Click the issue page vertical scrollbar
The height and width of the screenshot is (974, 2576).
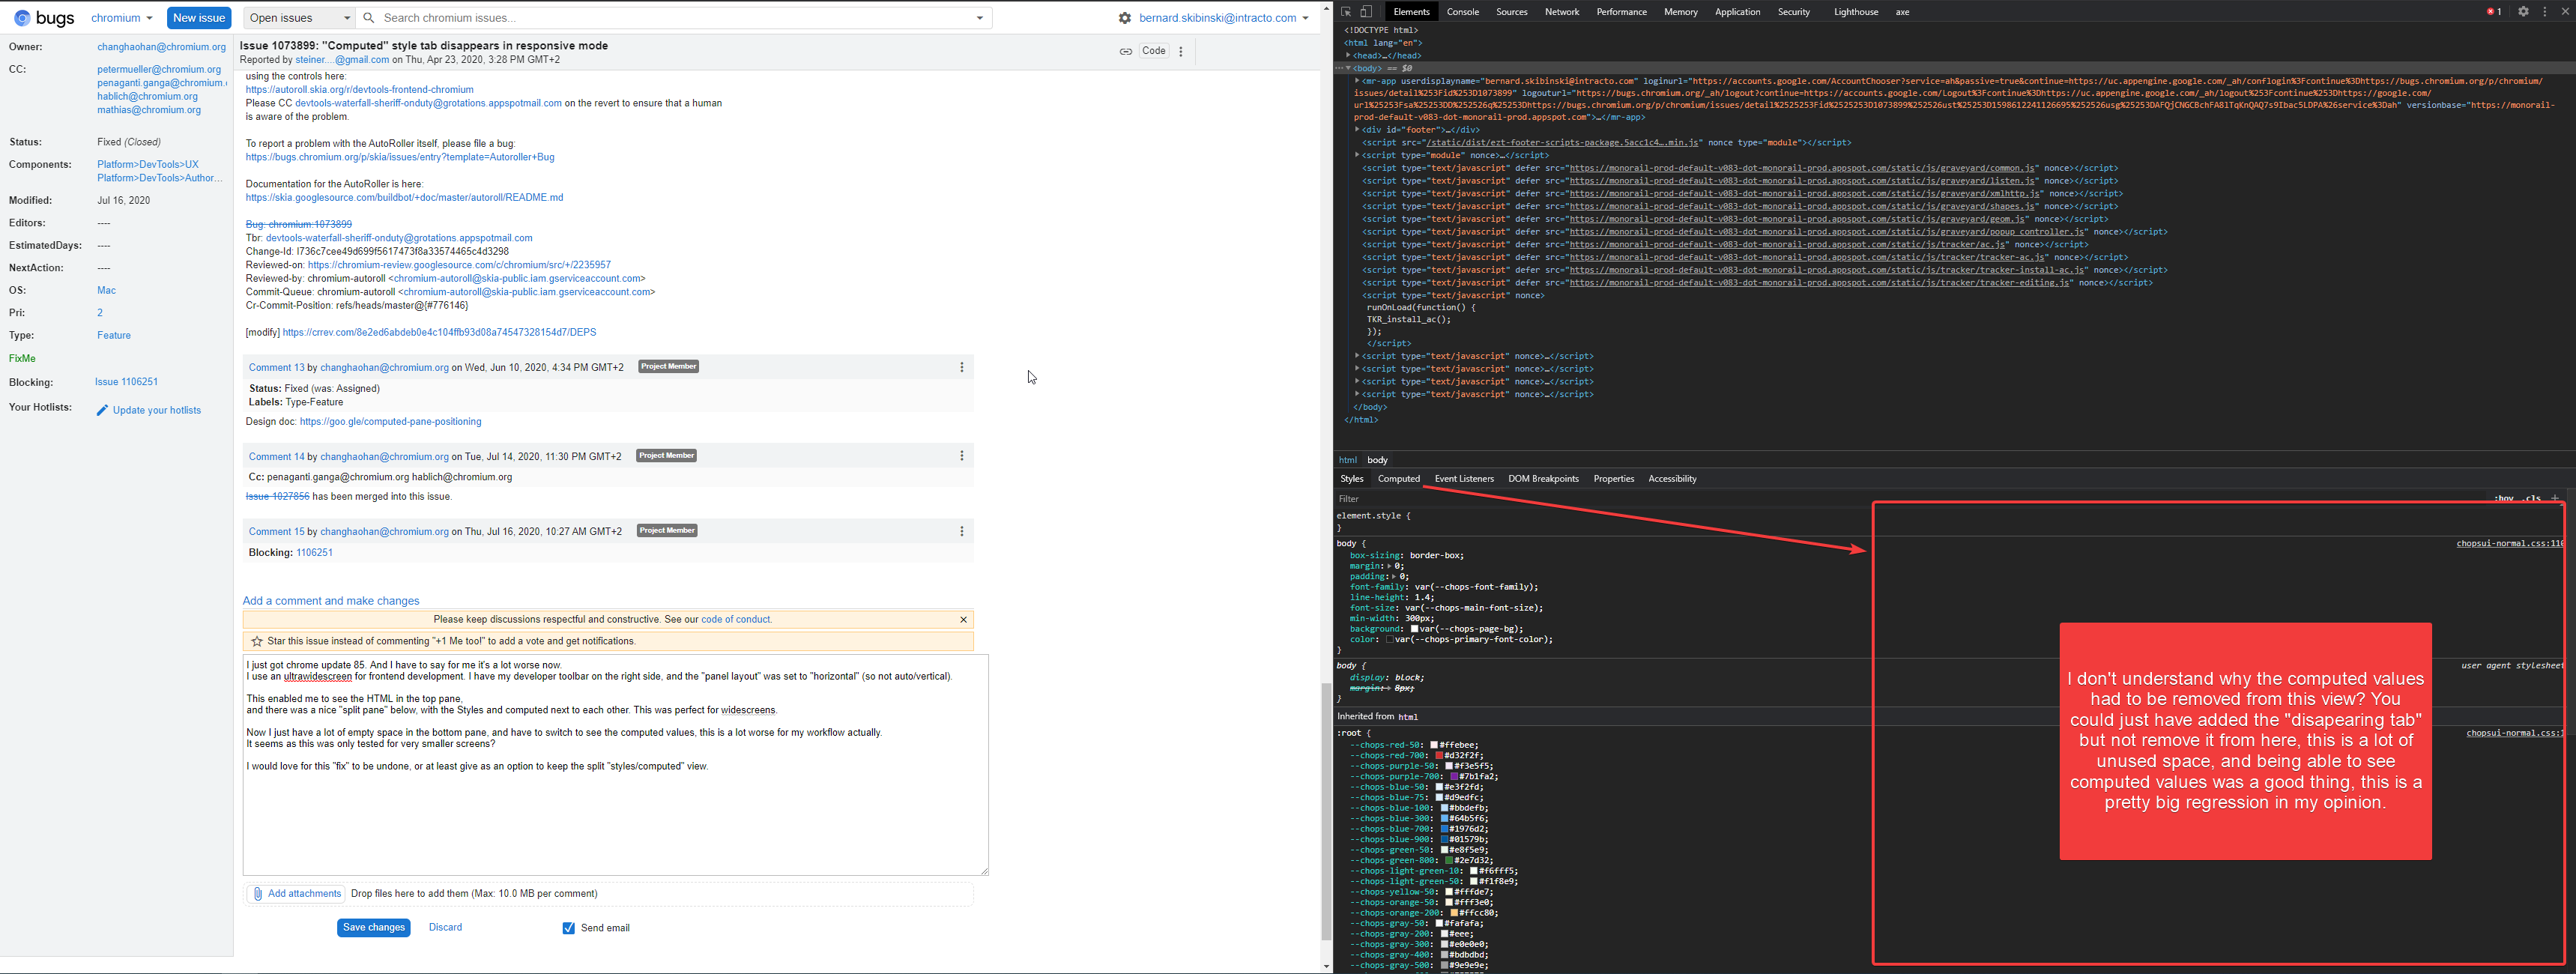1326,812
